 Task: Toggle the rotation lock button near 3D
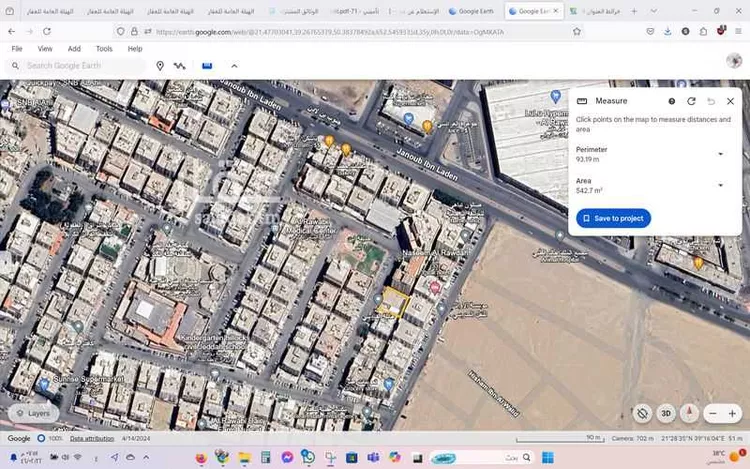click(x=642, y=413)
